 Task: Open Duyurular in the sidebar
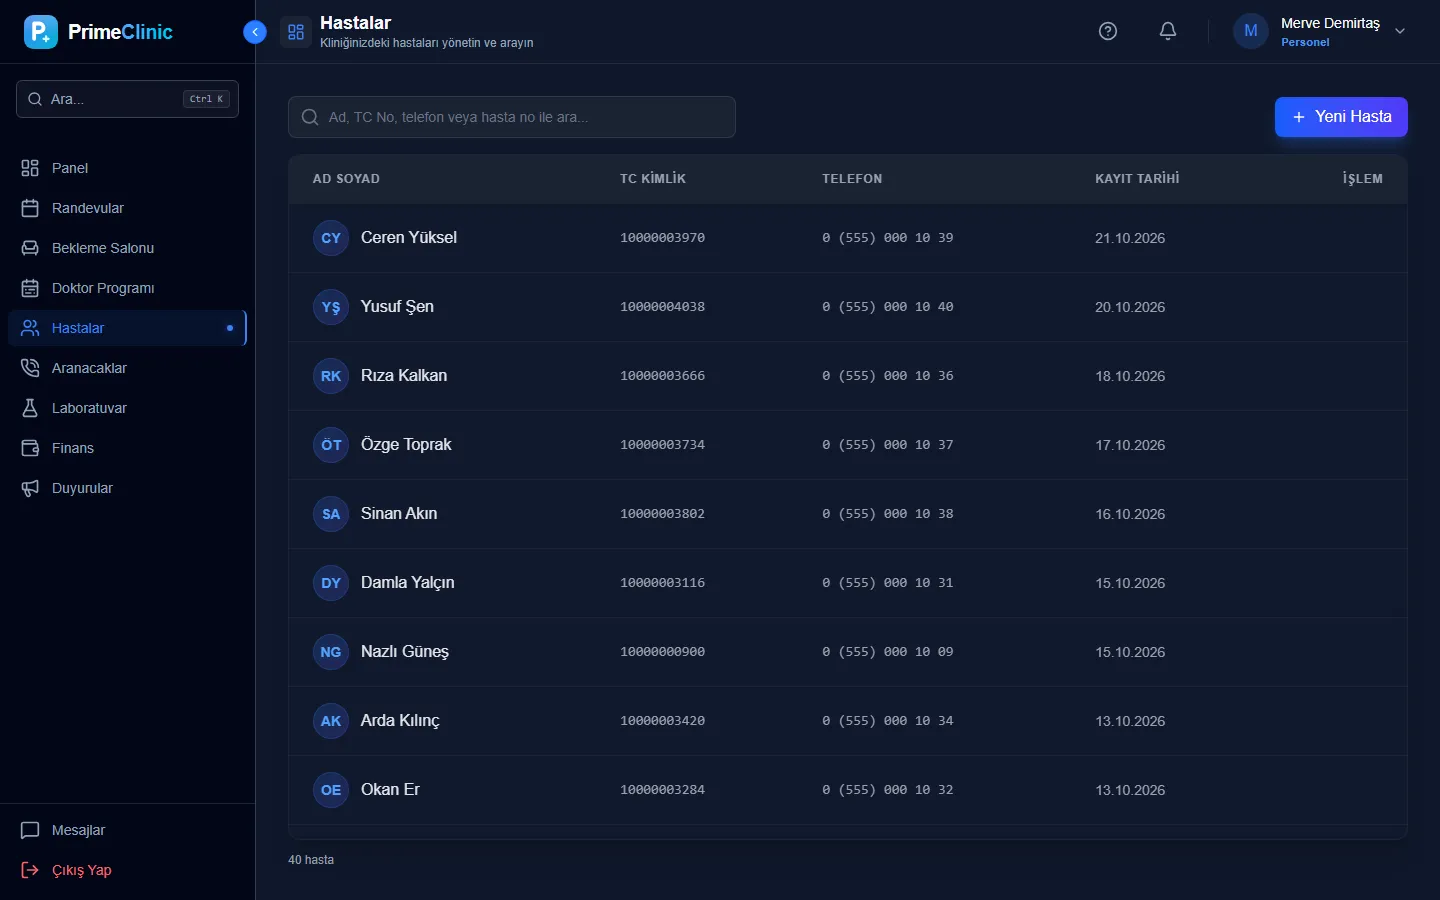coord(127,488)
